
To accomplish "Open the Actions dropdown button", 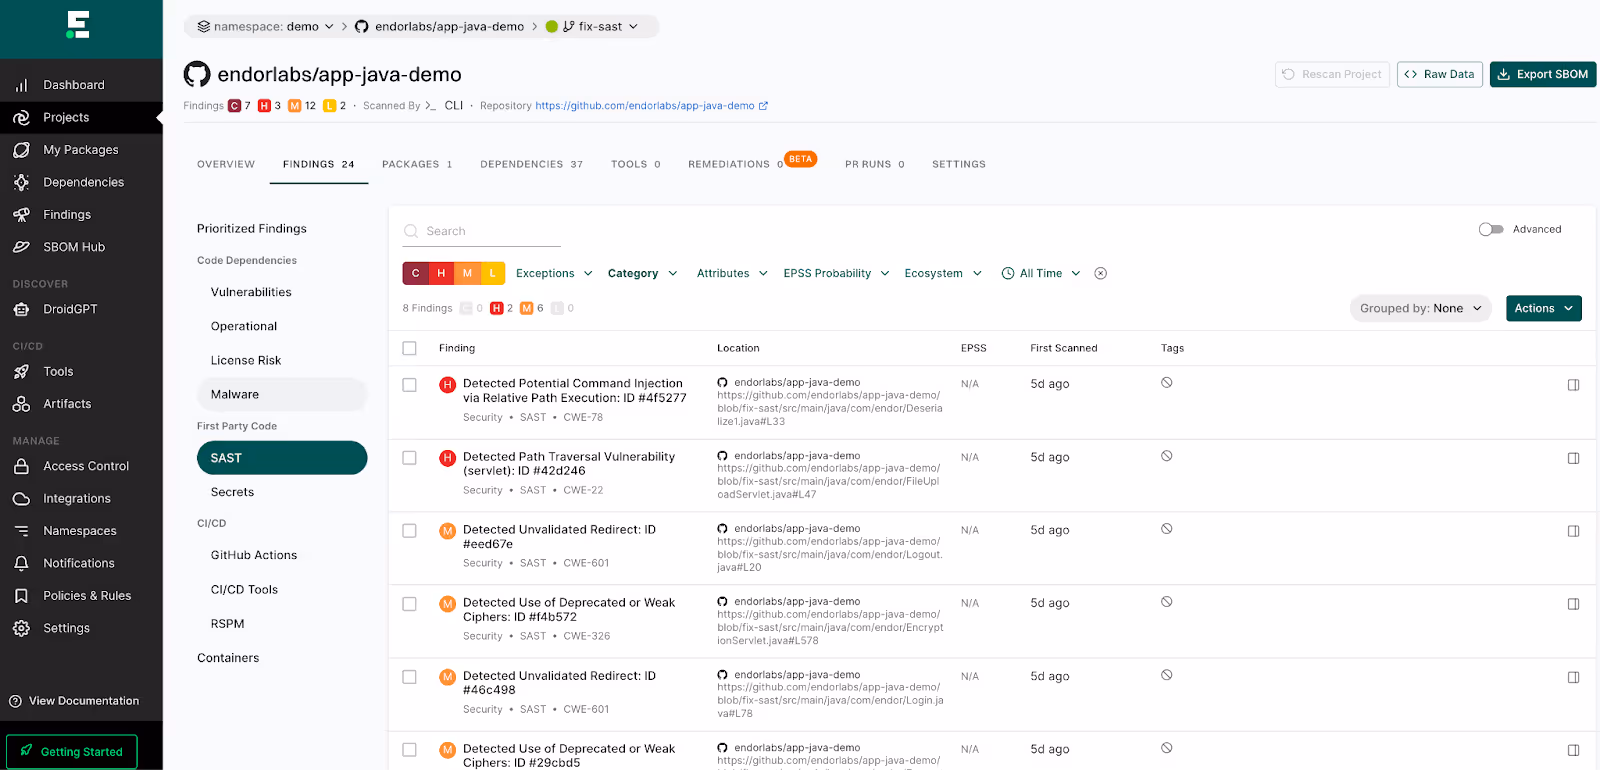I will tap(1543, 308).
